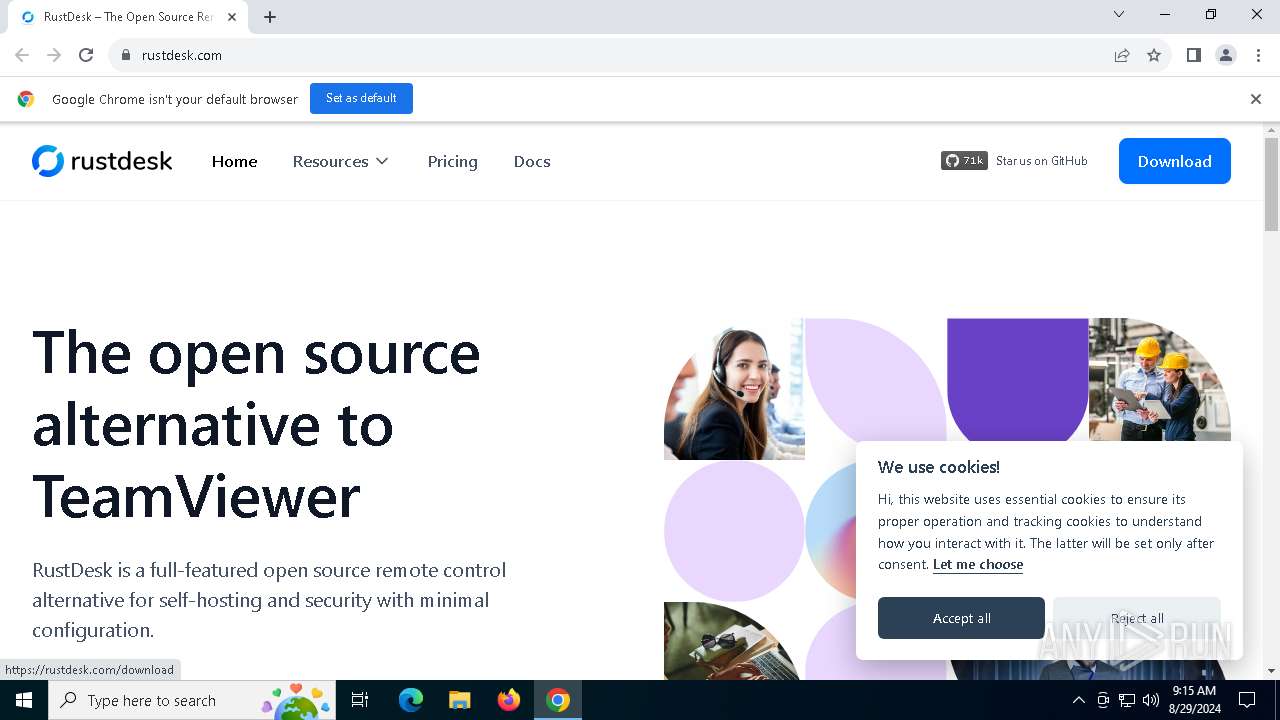The height and width of the screenshot is (720, 1280).
Task: Accept all cookies
Action: click(x=961, y=618)
